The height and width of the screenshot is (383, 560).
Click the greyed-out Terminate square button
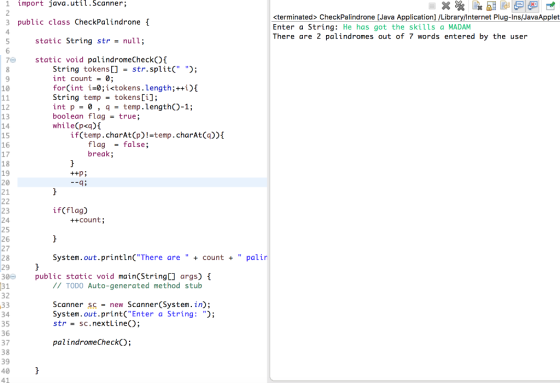[432, 6]
